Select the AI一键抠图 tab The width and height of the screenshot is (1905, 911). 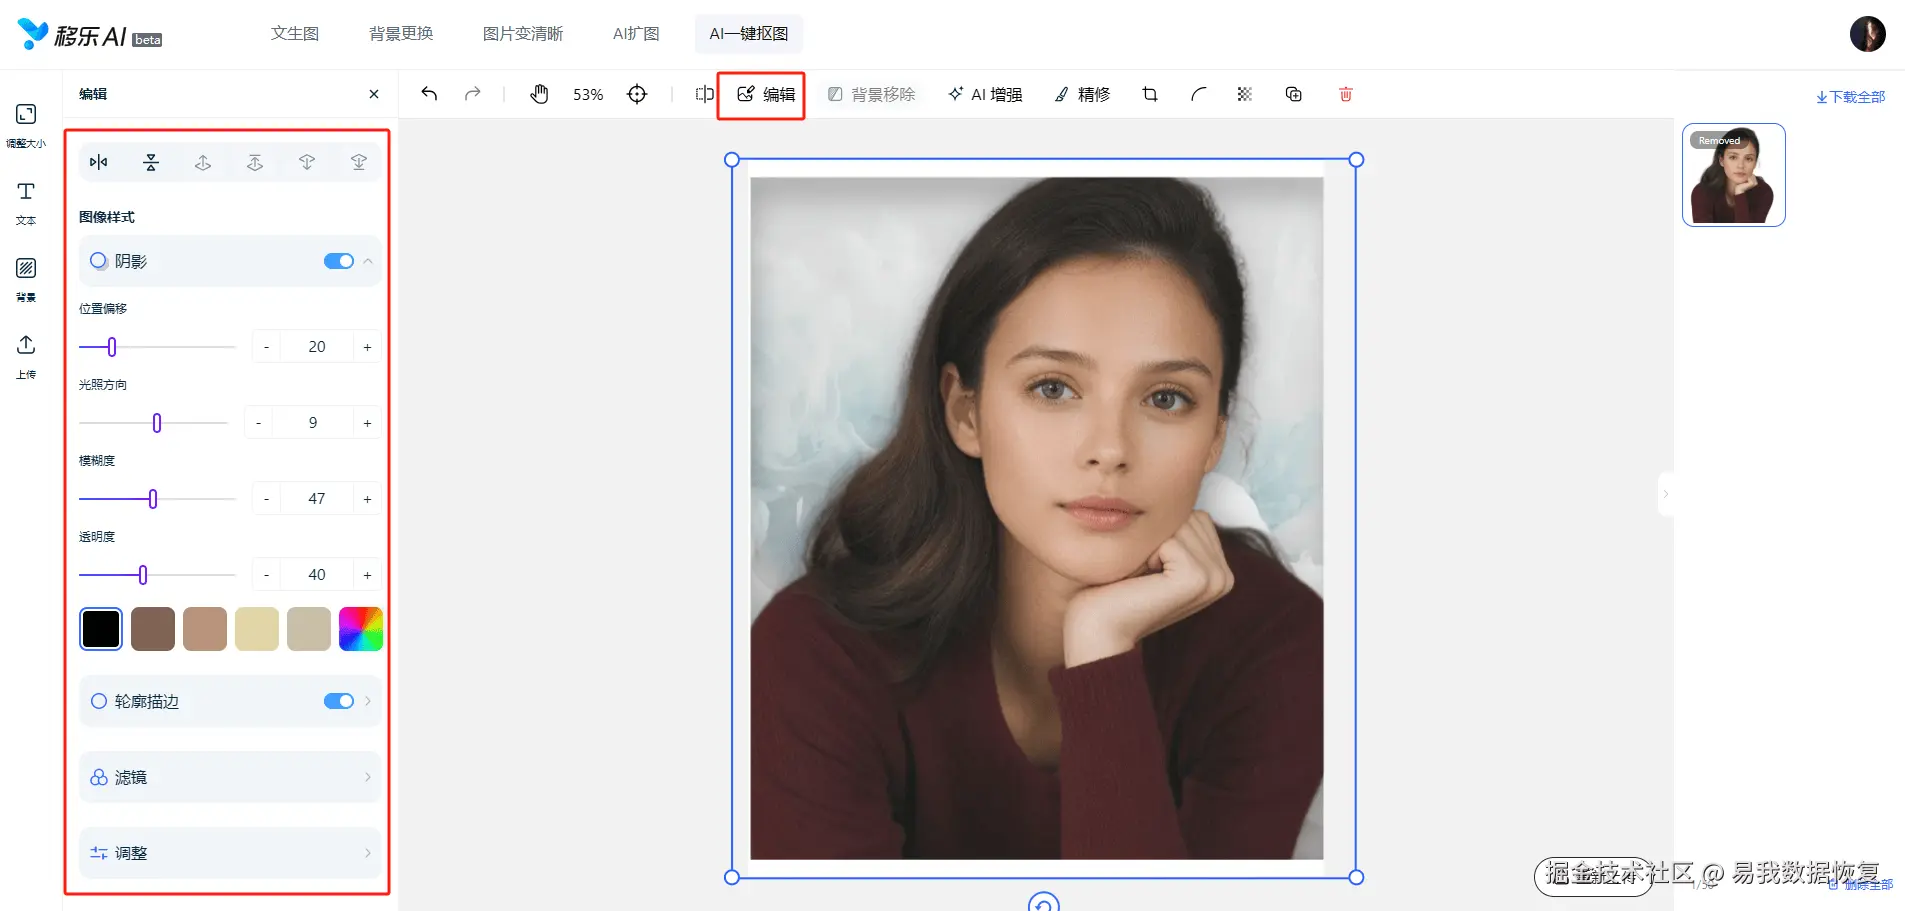(x=749, y=34)
